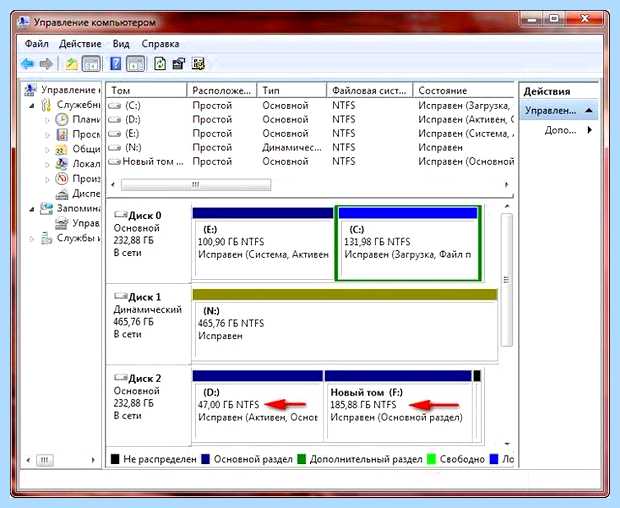
Task: Click the Refresh toolbar icon
Action: coord(160,64)
